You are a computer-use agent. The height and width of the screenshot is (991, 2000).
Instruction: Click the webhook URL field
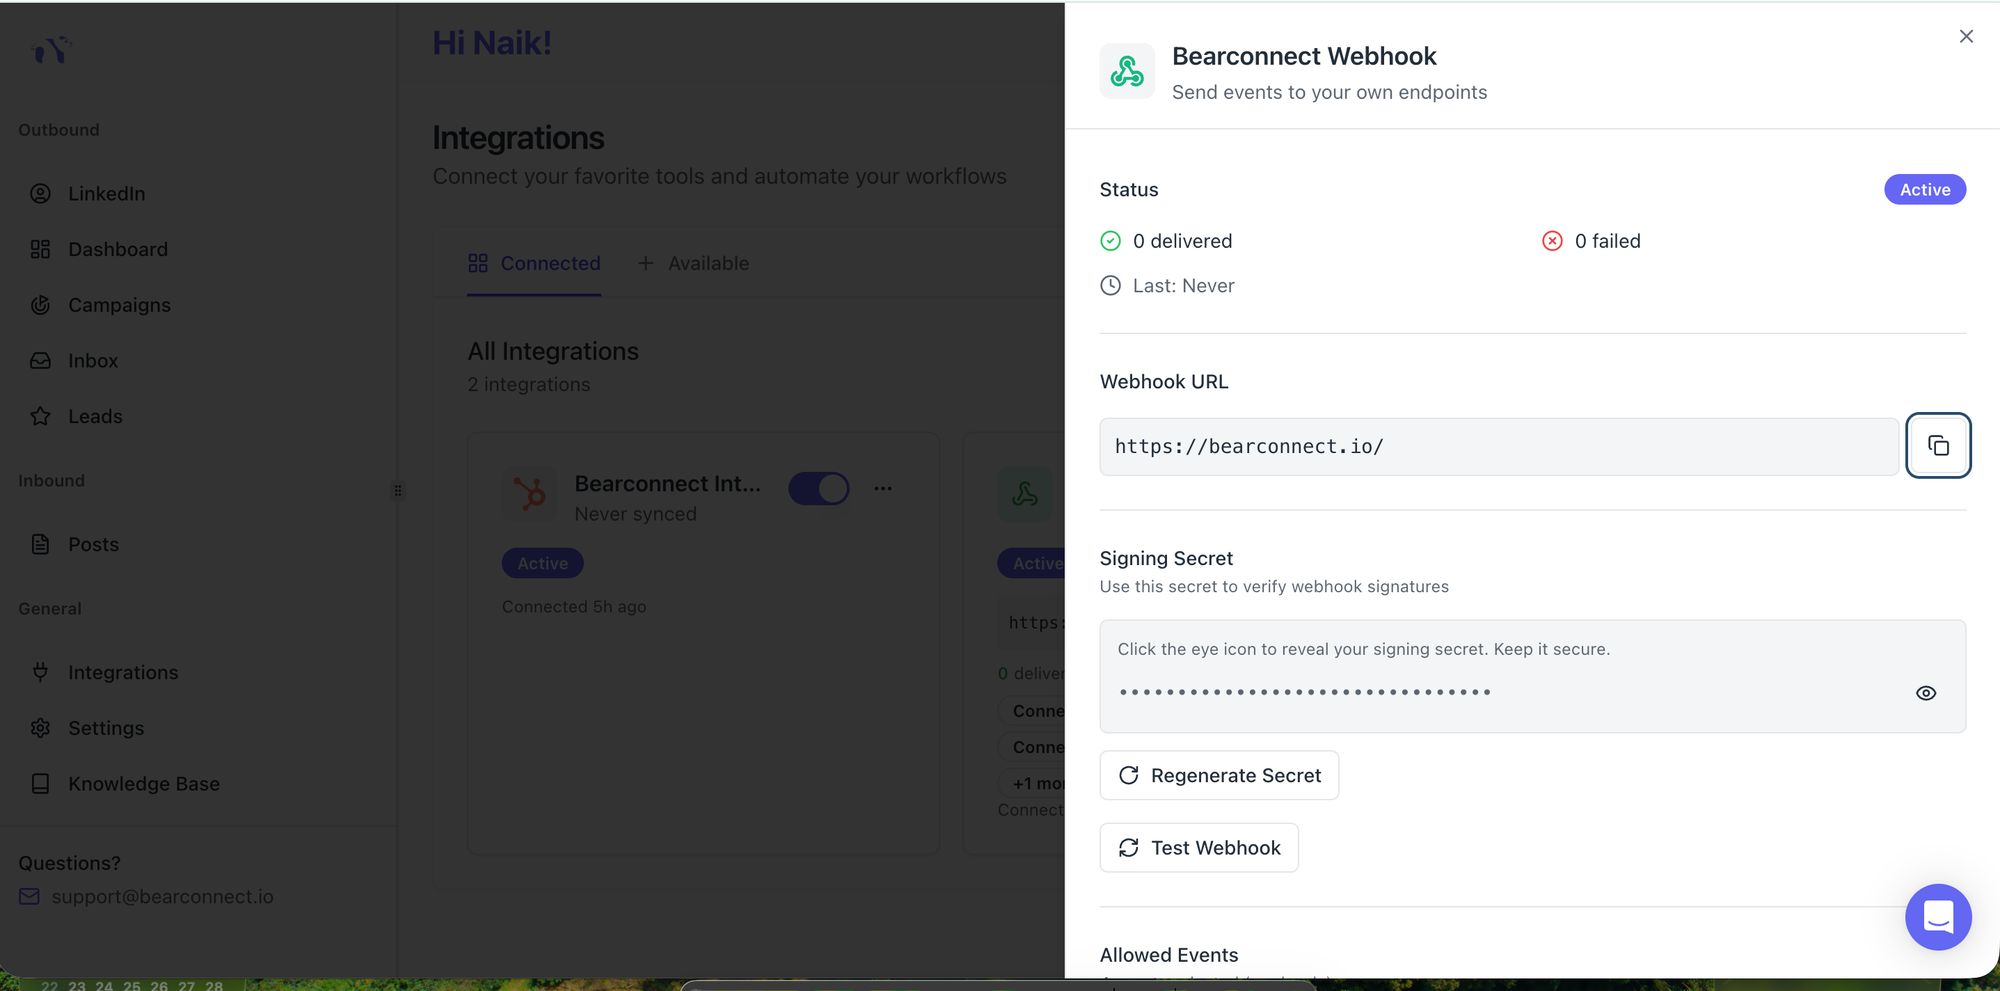pyautogui.click(x=1498, y=447)
